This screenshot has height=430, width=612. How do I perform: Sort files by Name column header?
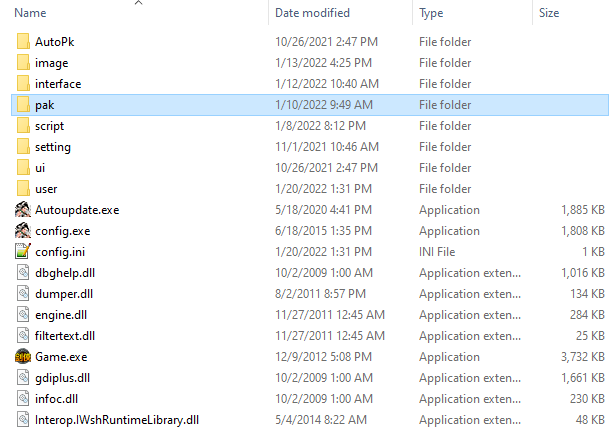pos(32,13)
